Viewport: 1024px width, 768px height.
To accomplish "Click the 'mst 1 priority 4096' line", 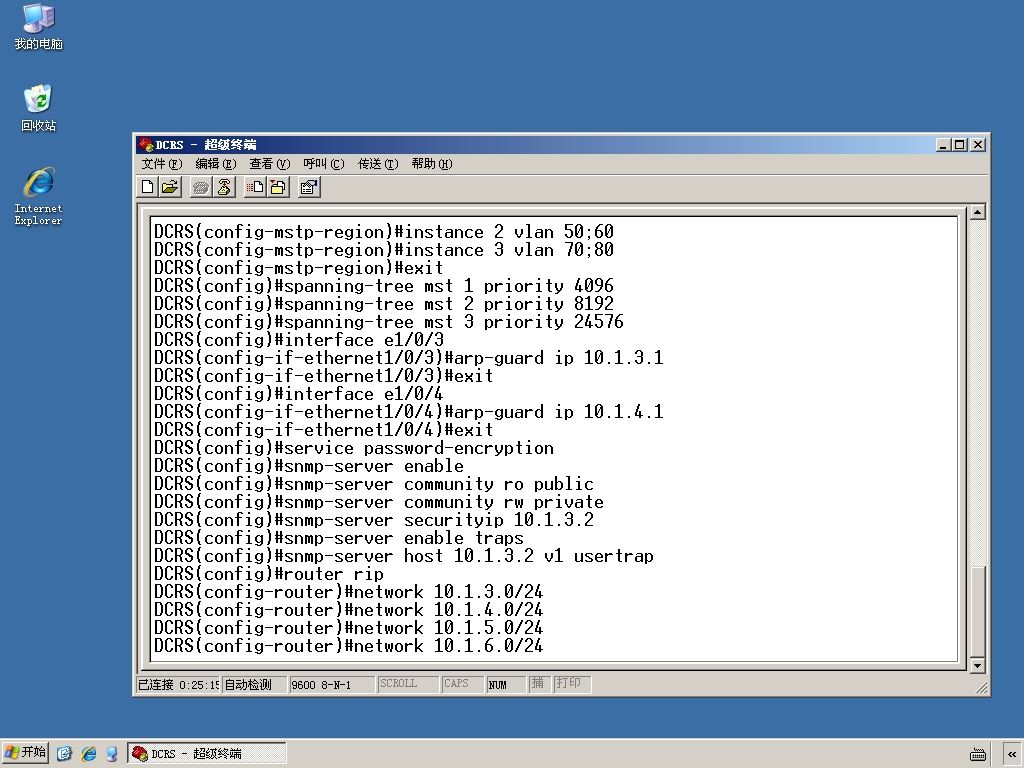I will [384, 286].
